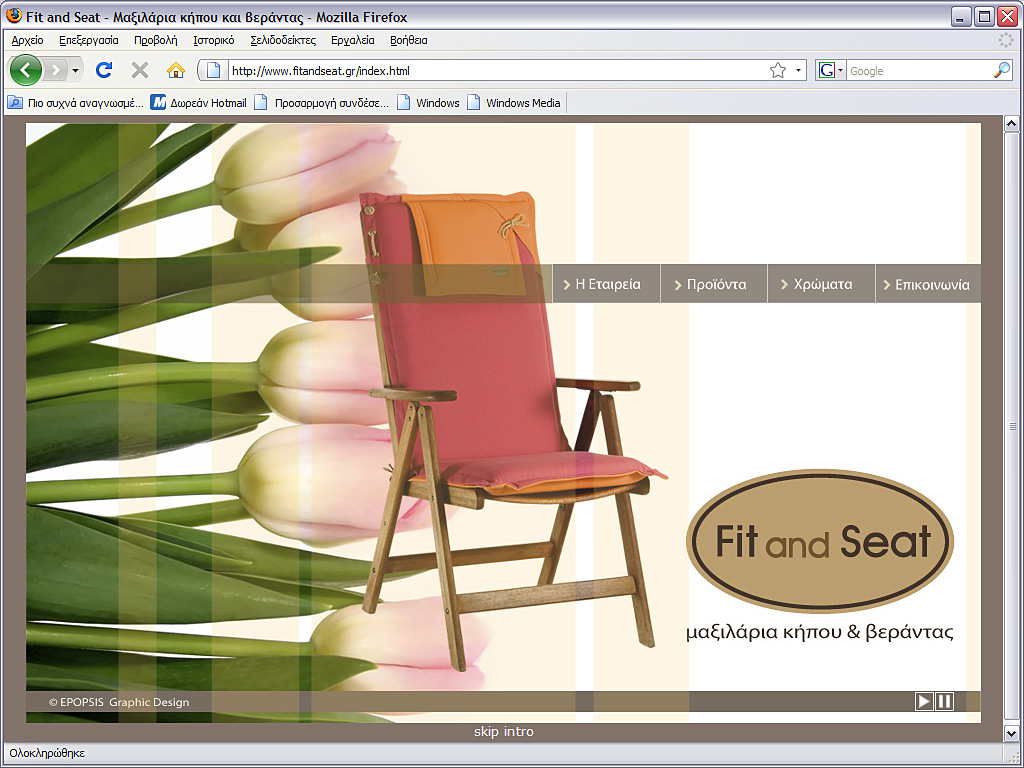1024x768 pixels.
Task: Click the Firefox icon in the title bar
Action: [14, 16]
